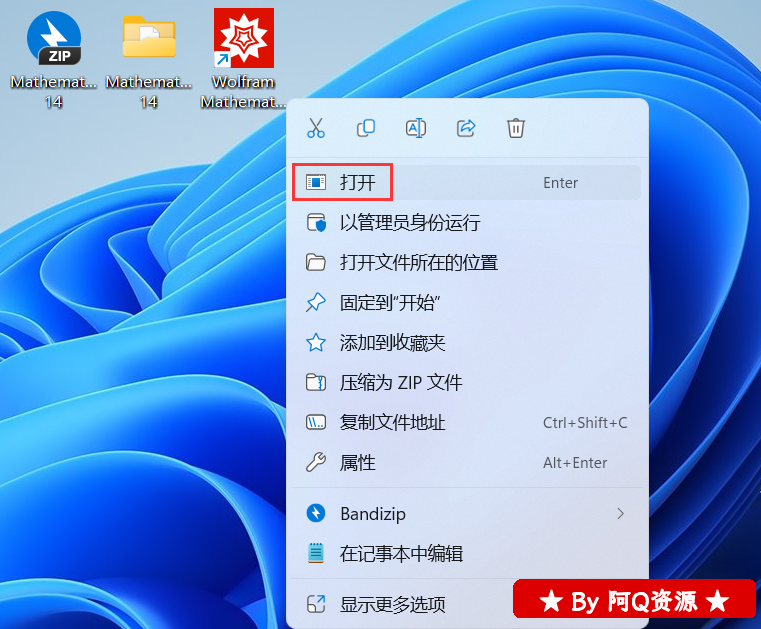
Task: Choose 打开文件所在的位置 menu entry
Action: click(x=466, y=263)
